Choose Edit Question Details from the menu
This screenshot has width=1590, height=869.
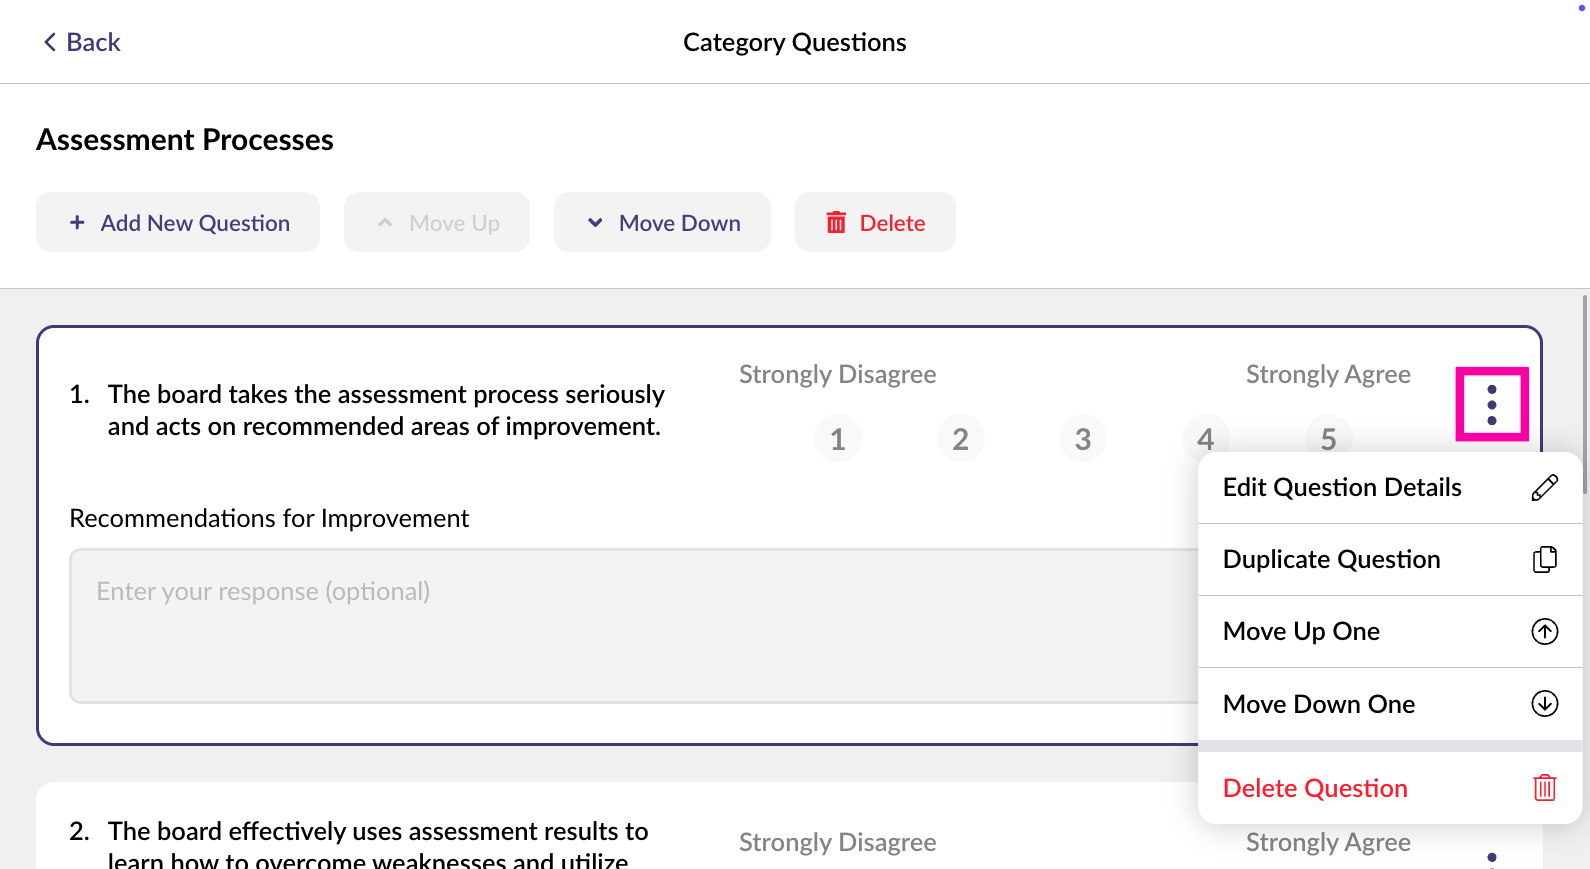1390,487
